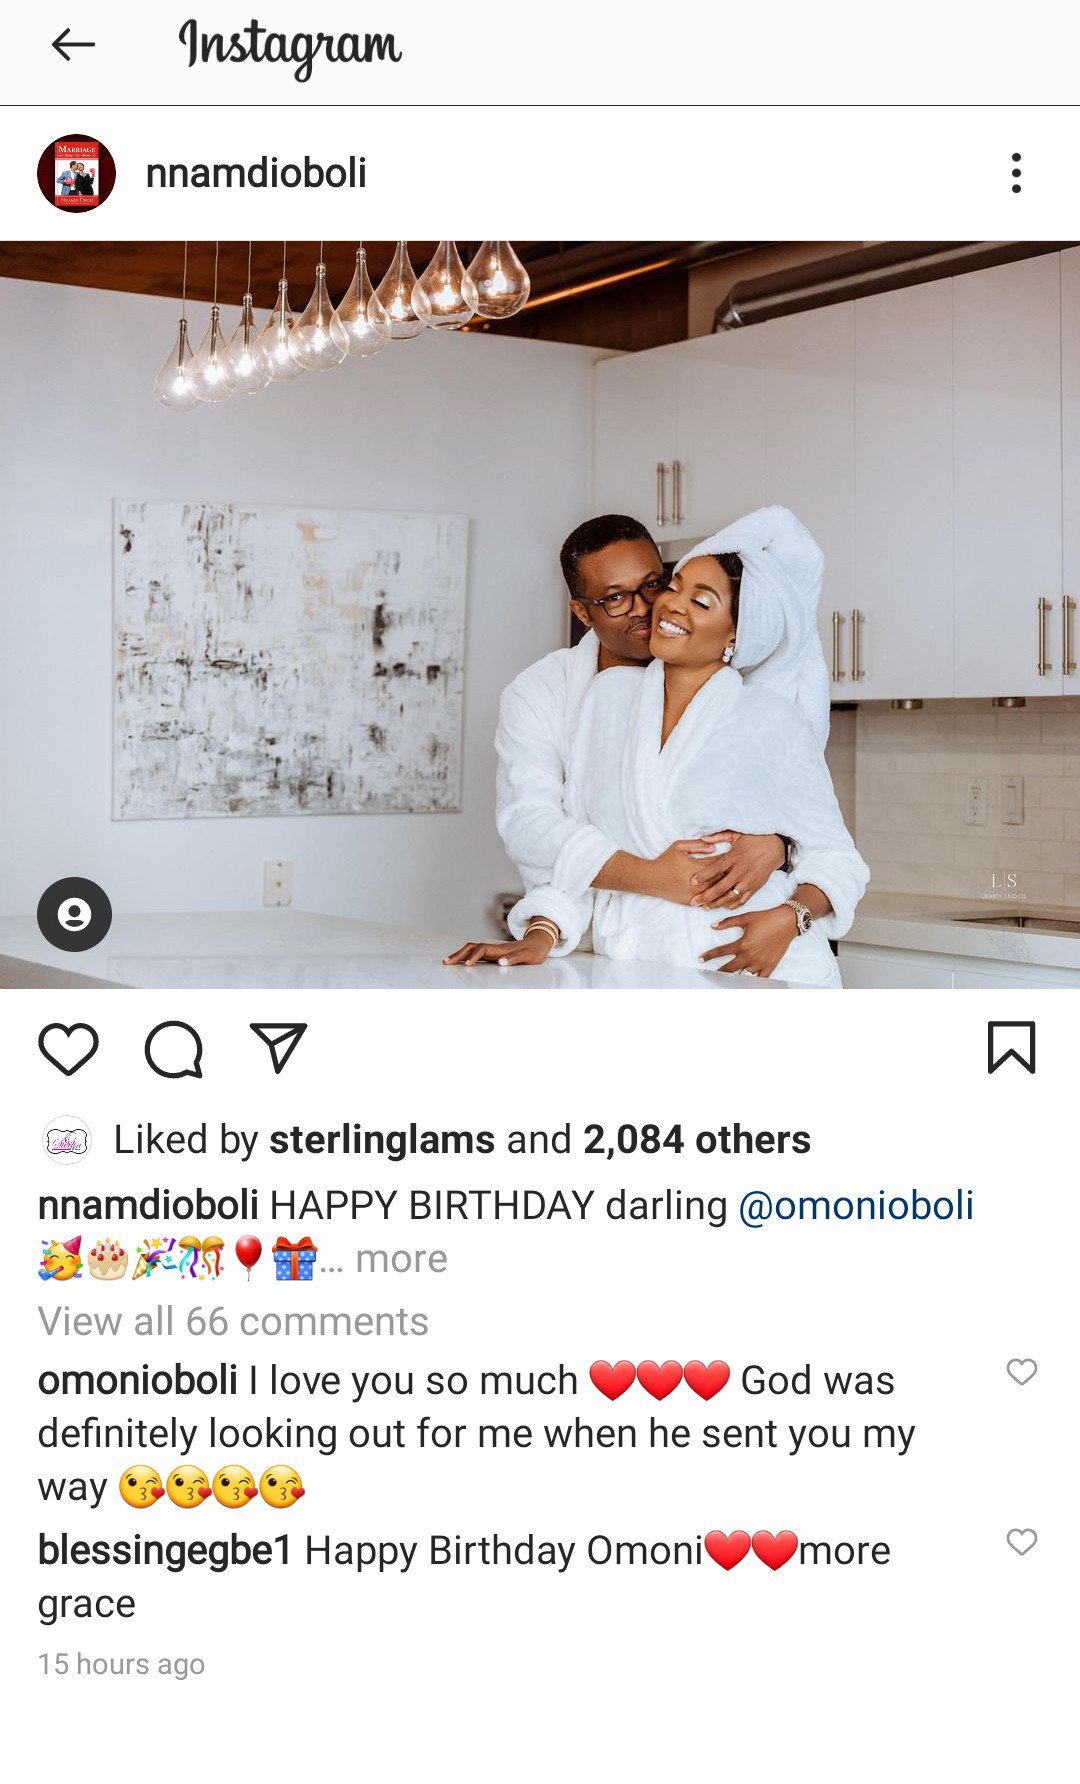The height and width of the screenshot is (1784, 1080).
Task: Save post with bookmark icon
Action: coord(1011,1048)
